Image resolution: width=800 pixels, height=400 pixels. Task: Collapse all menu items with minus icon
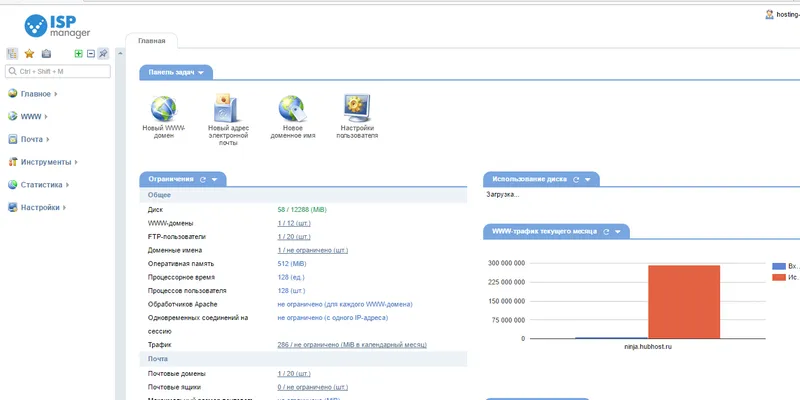(91, 54)
